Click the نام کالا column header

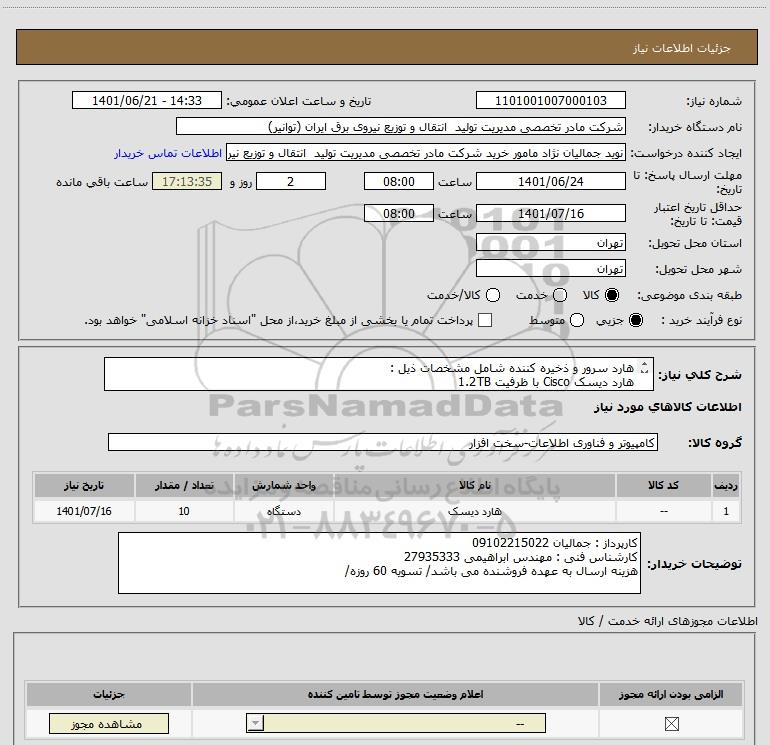click(474, 485)
